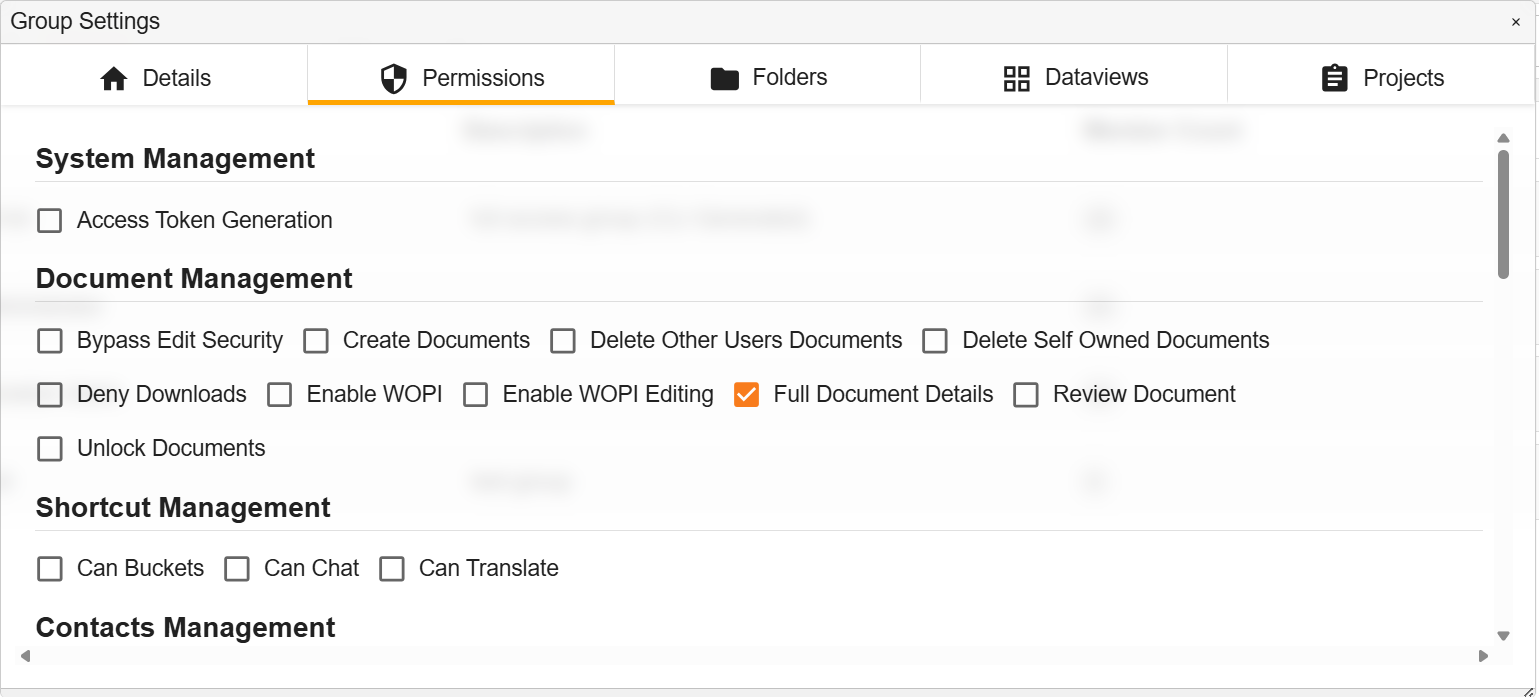Check Delete Other Users Documents
This screenshot has width=1539, height=697.
563,340
